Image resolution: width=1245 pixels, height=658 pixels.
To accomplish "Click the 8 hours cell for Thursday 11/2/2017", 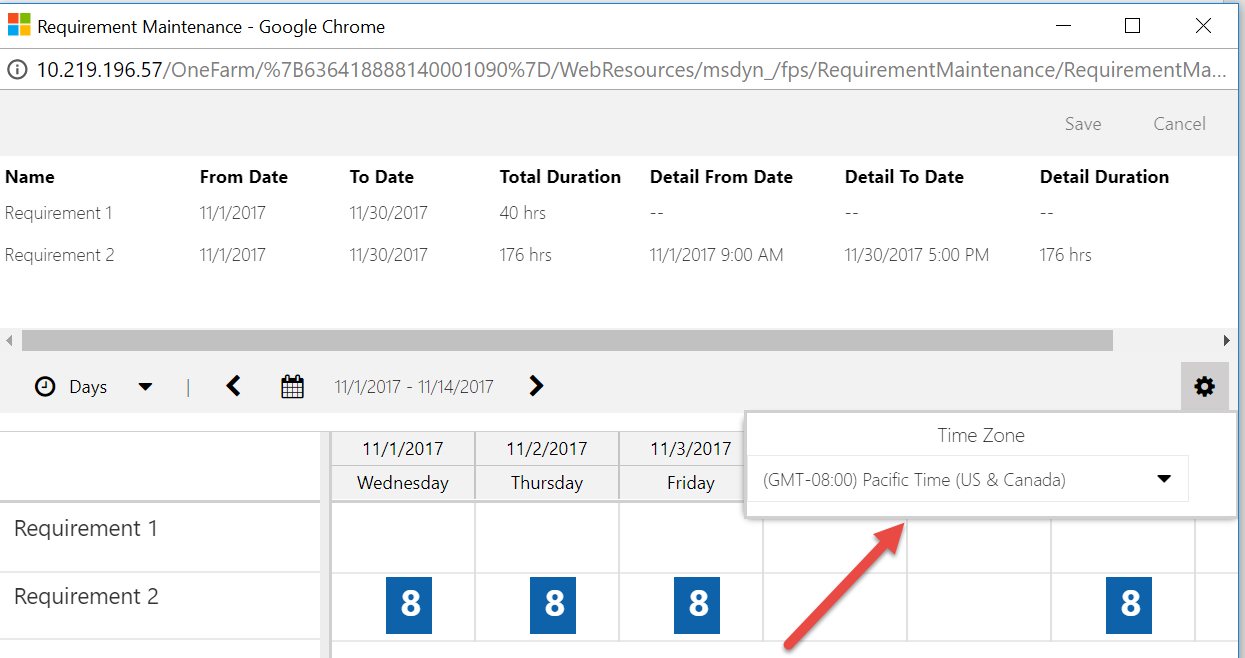I will (553, 604).
